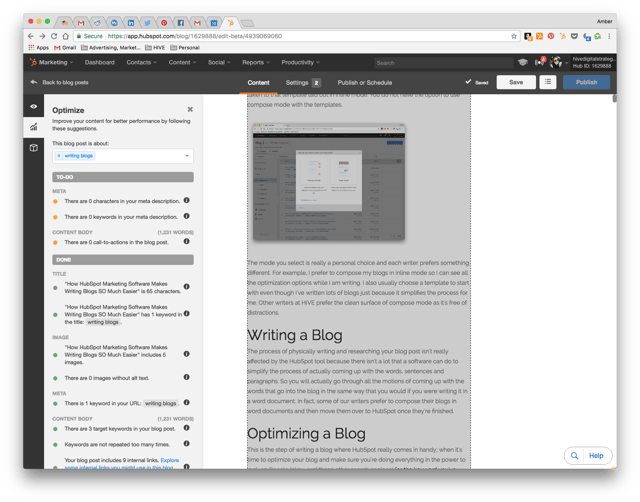Open the Chrome three-dot menu
This screenshot has width=640, height=502.
(609, 36)
